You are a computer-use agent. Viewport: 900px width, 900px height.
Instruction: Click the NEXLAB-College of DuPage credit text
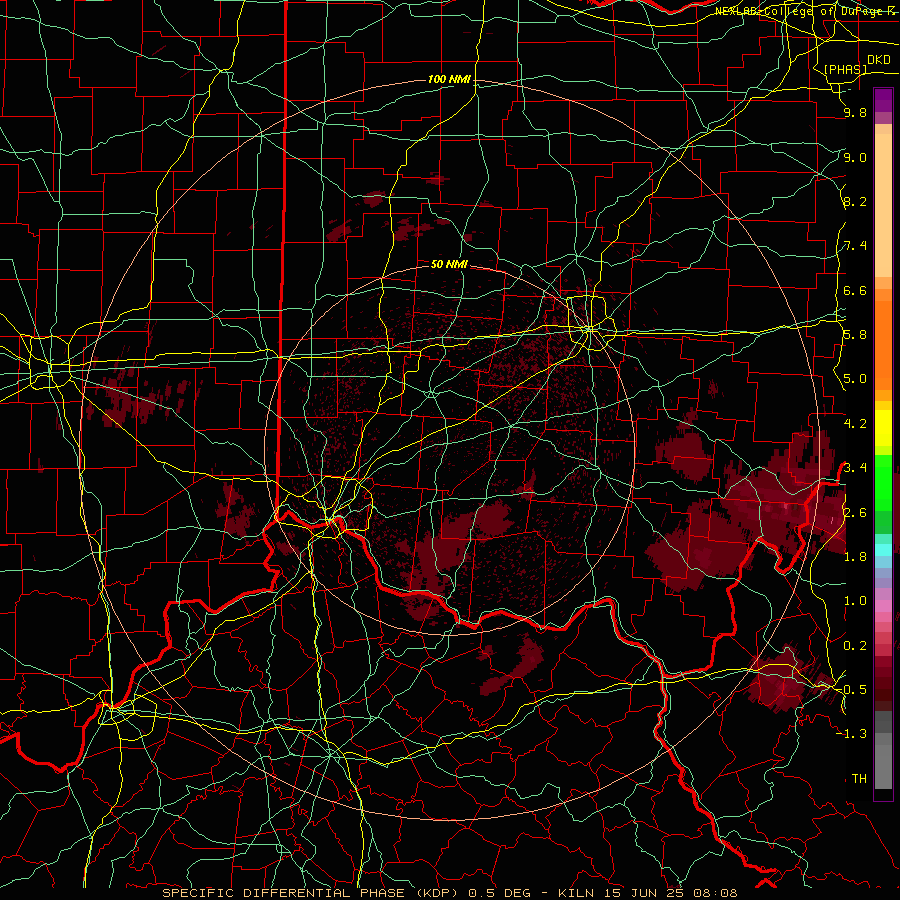click(805, 11)
